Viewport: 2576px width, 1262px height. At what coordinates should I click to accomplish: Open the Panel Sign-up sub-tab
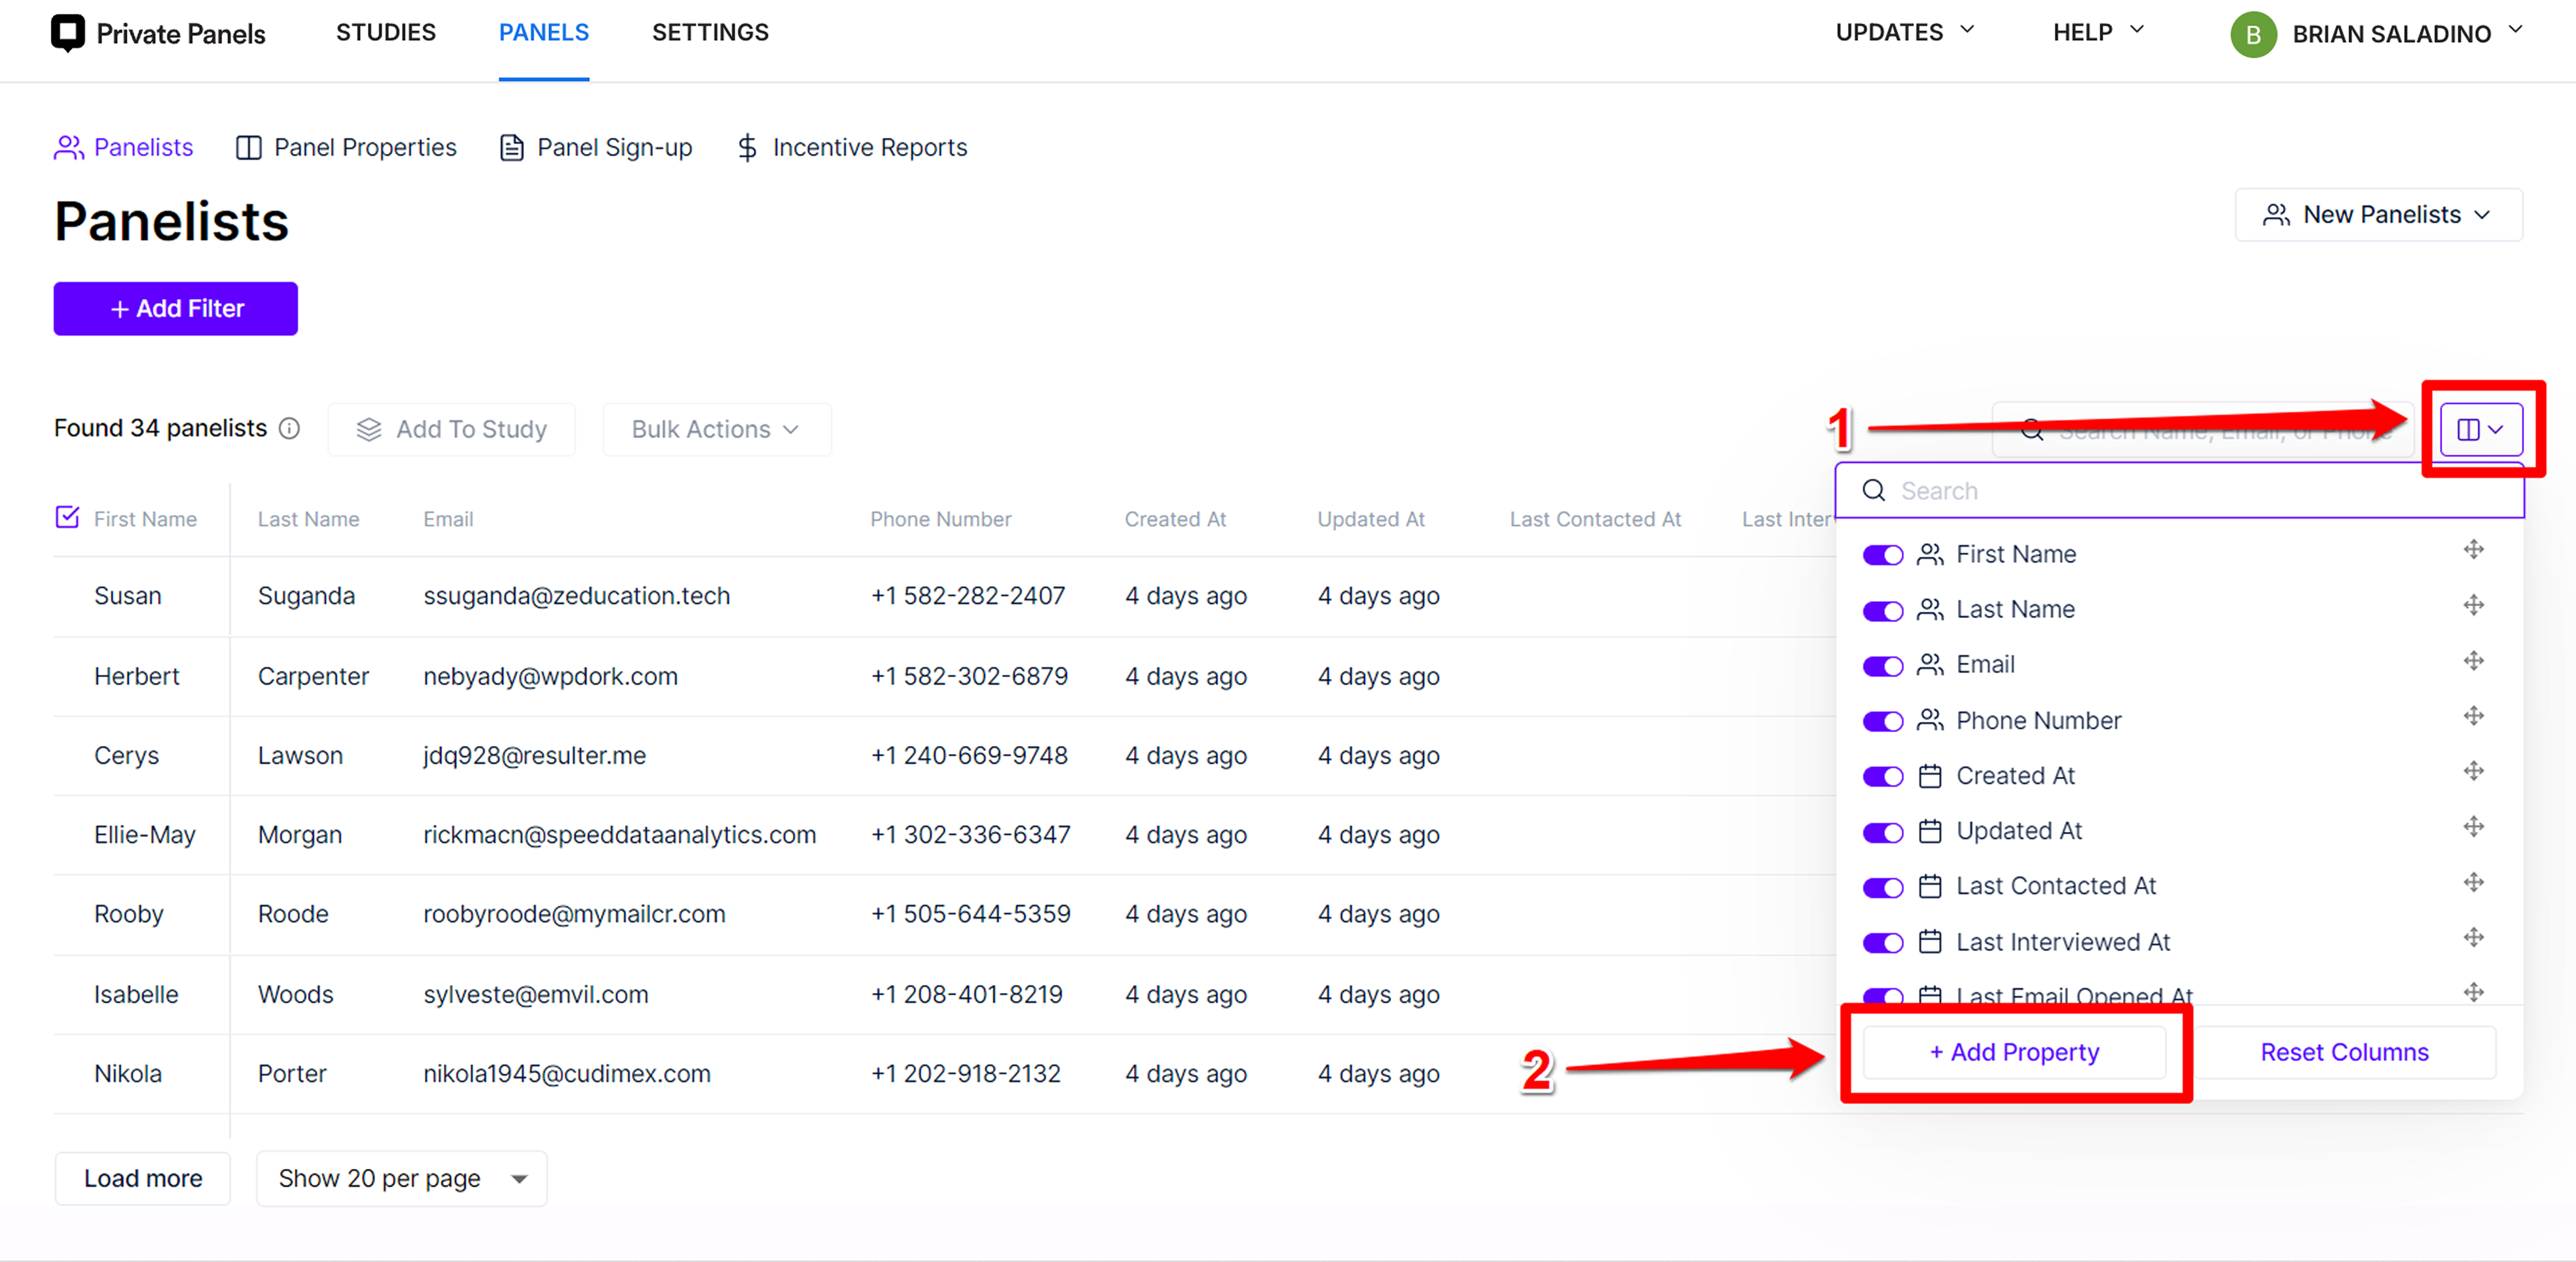(x=596, y=148)
